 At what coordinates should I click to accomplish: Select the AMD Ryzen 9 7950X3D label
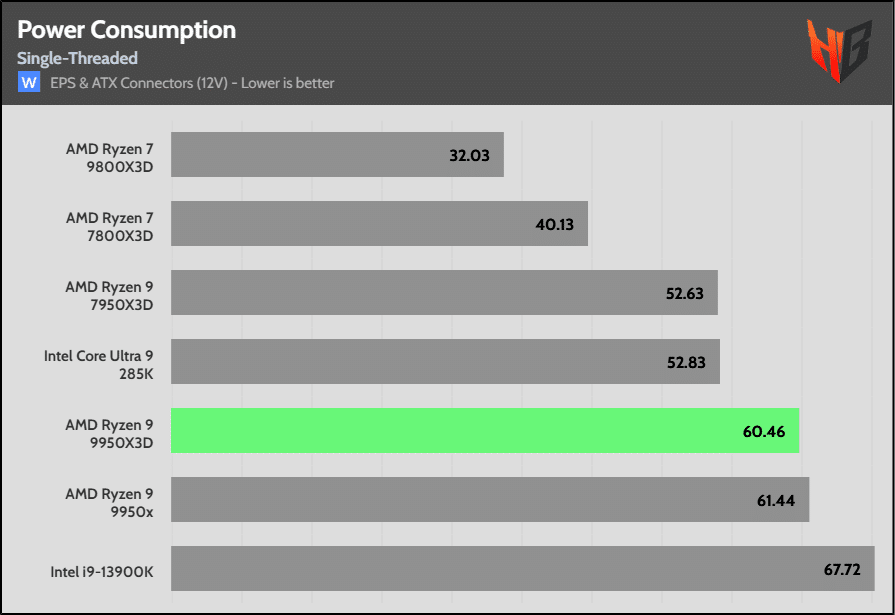pos(110,294)
